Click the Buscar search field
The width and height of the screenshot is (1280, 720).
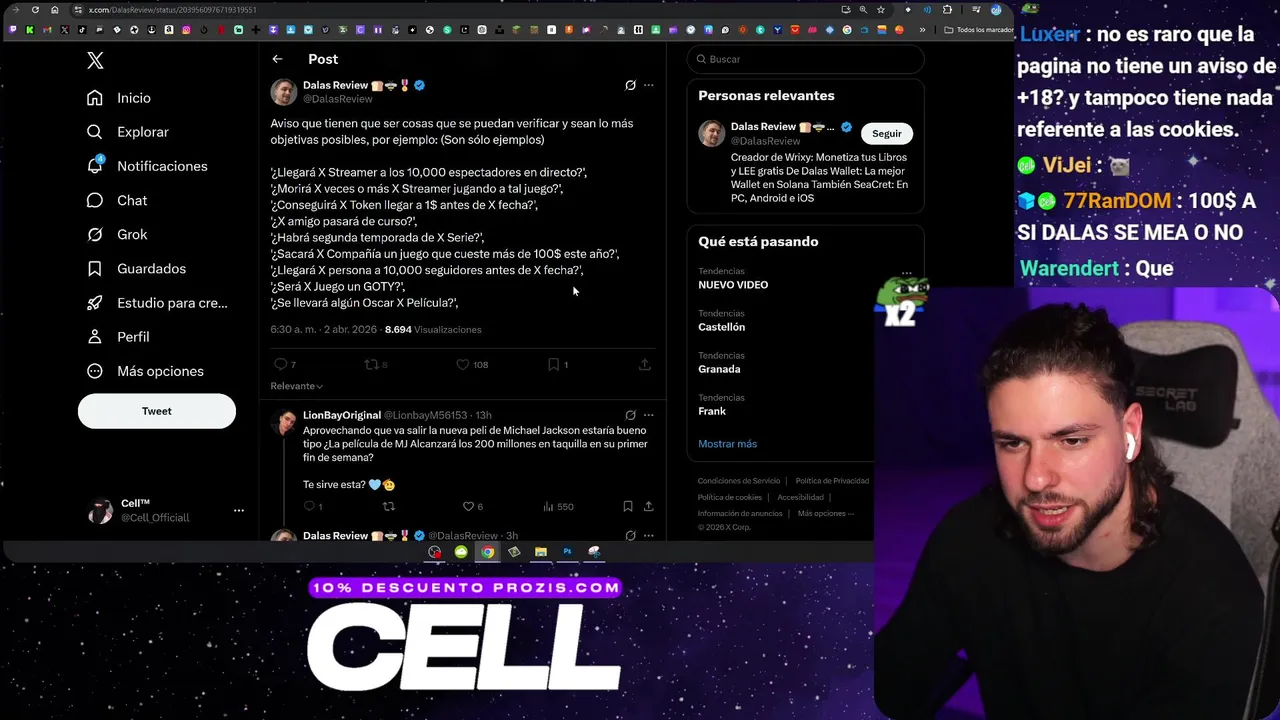coord(805,59)
